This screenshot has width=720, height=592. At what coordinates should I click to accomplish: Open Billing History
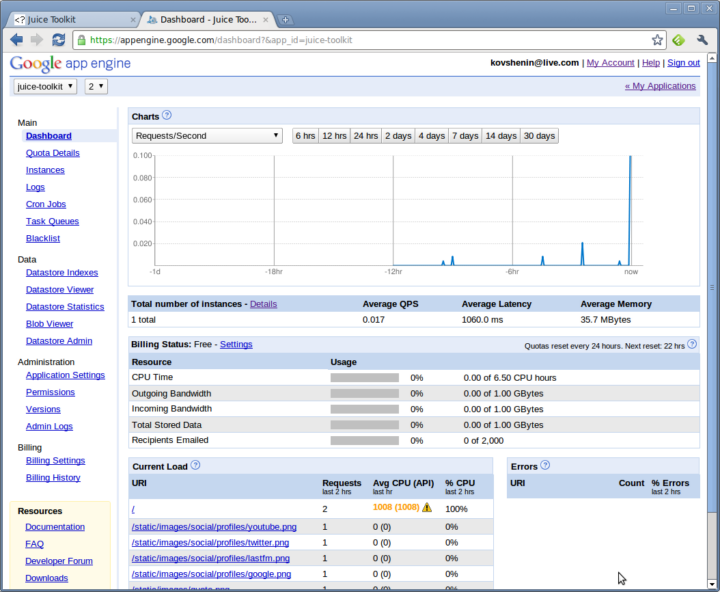[53, 478]
